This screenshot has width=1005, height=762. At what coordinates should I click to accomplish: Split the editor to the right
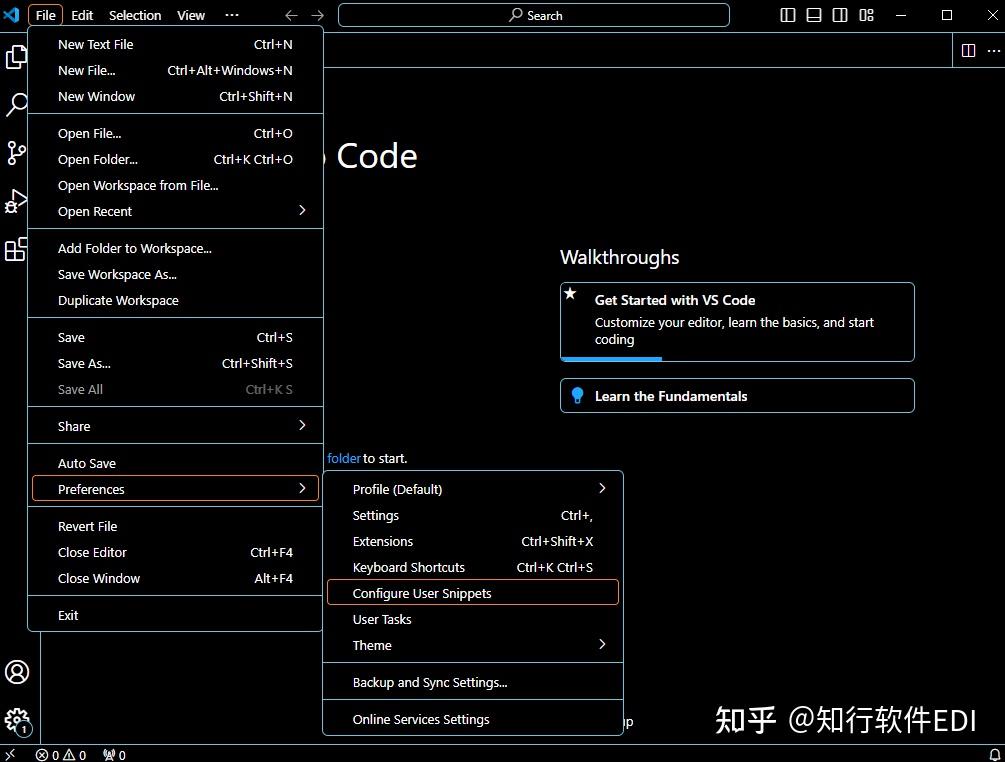pyautogui.click(x=968, y=50)
